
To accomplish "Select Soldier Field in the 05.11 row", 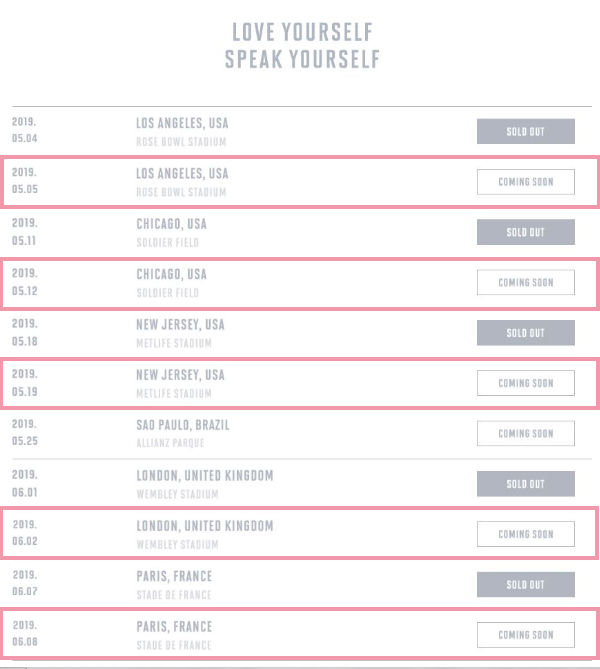I will [167, 242].
